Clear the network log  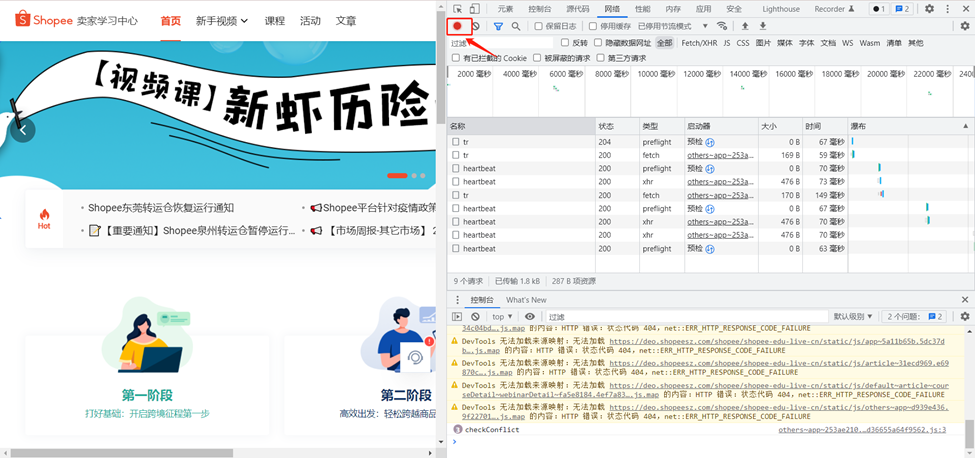pos(476,26)
